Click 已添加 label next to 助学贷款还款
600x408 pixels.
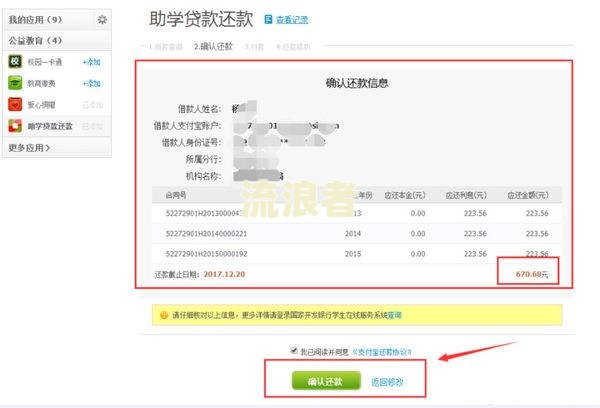click(x=92, y=126)
